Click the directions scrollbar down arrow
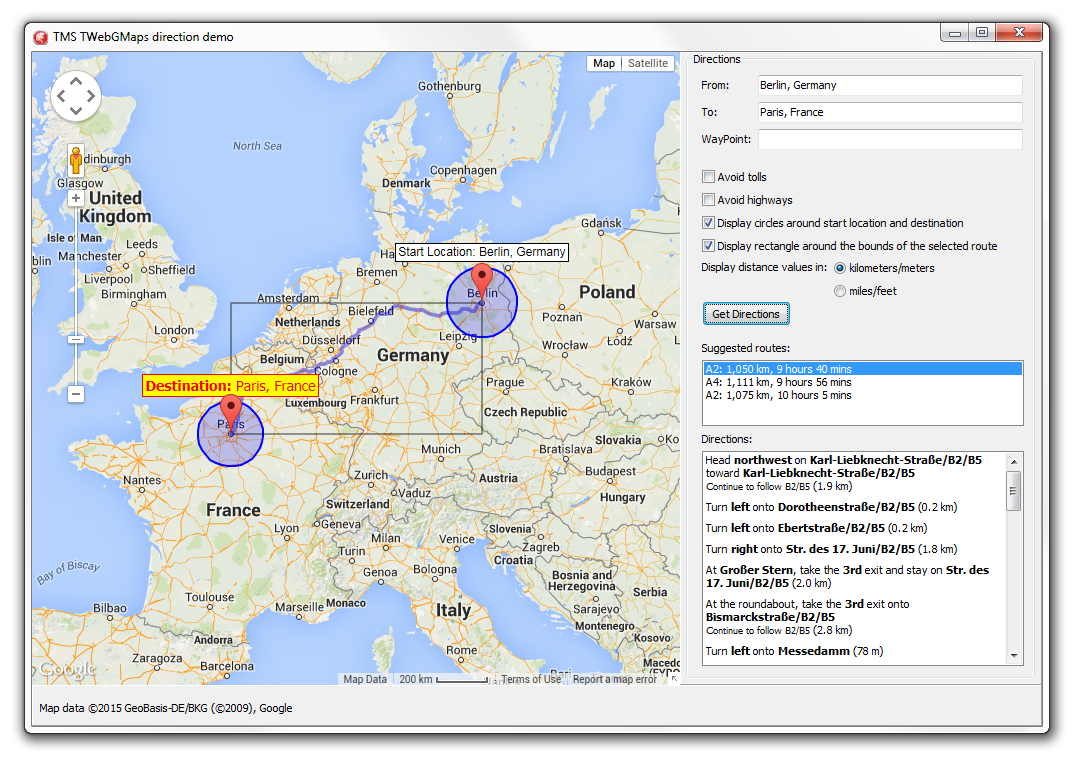This screenshot has width=1076, height=759. pyautogui.click(x=1014, y=655)
